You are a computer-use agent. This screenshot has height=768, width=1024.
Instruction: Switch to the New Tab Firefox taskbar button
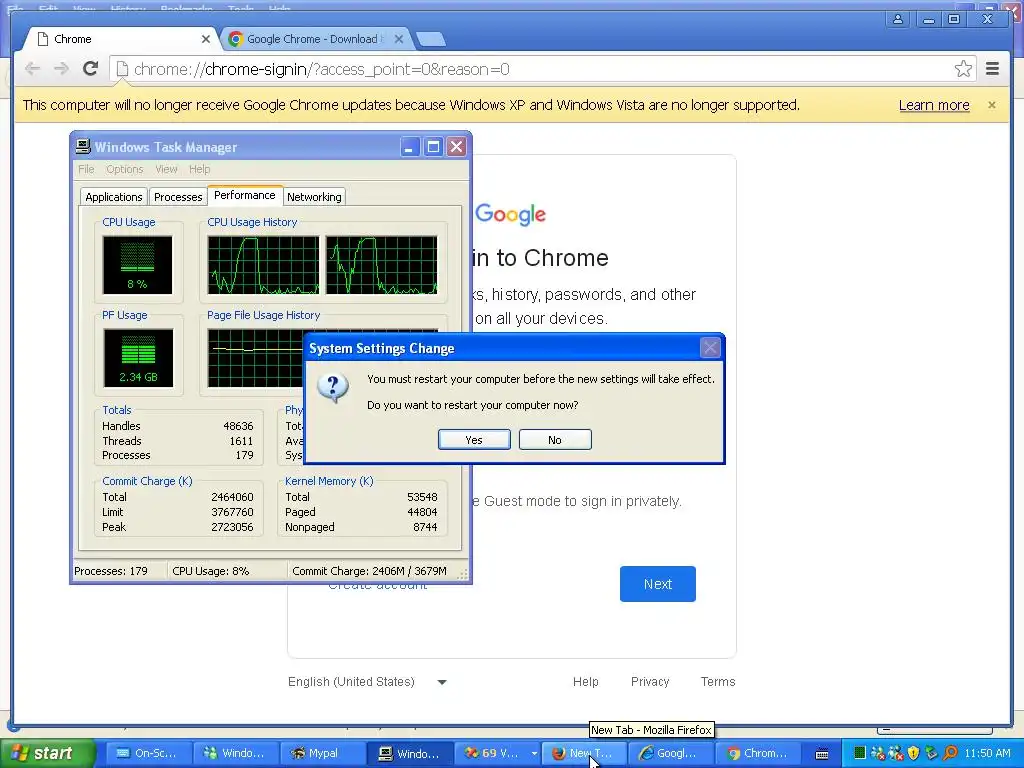click(584, 753)
